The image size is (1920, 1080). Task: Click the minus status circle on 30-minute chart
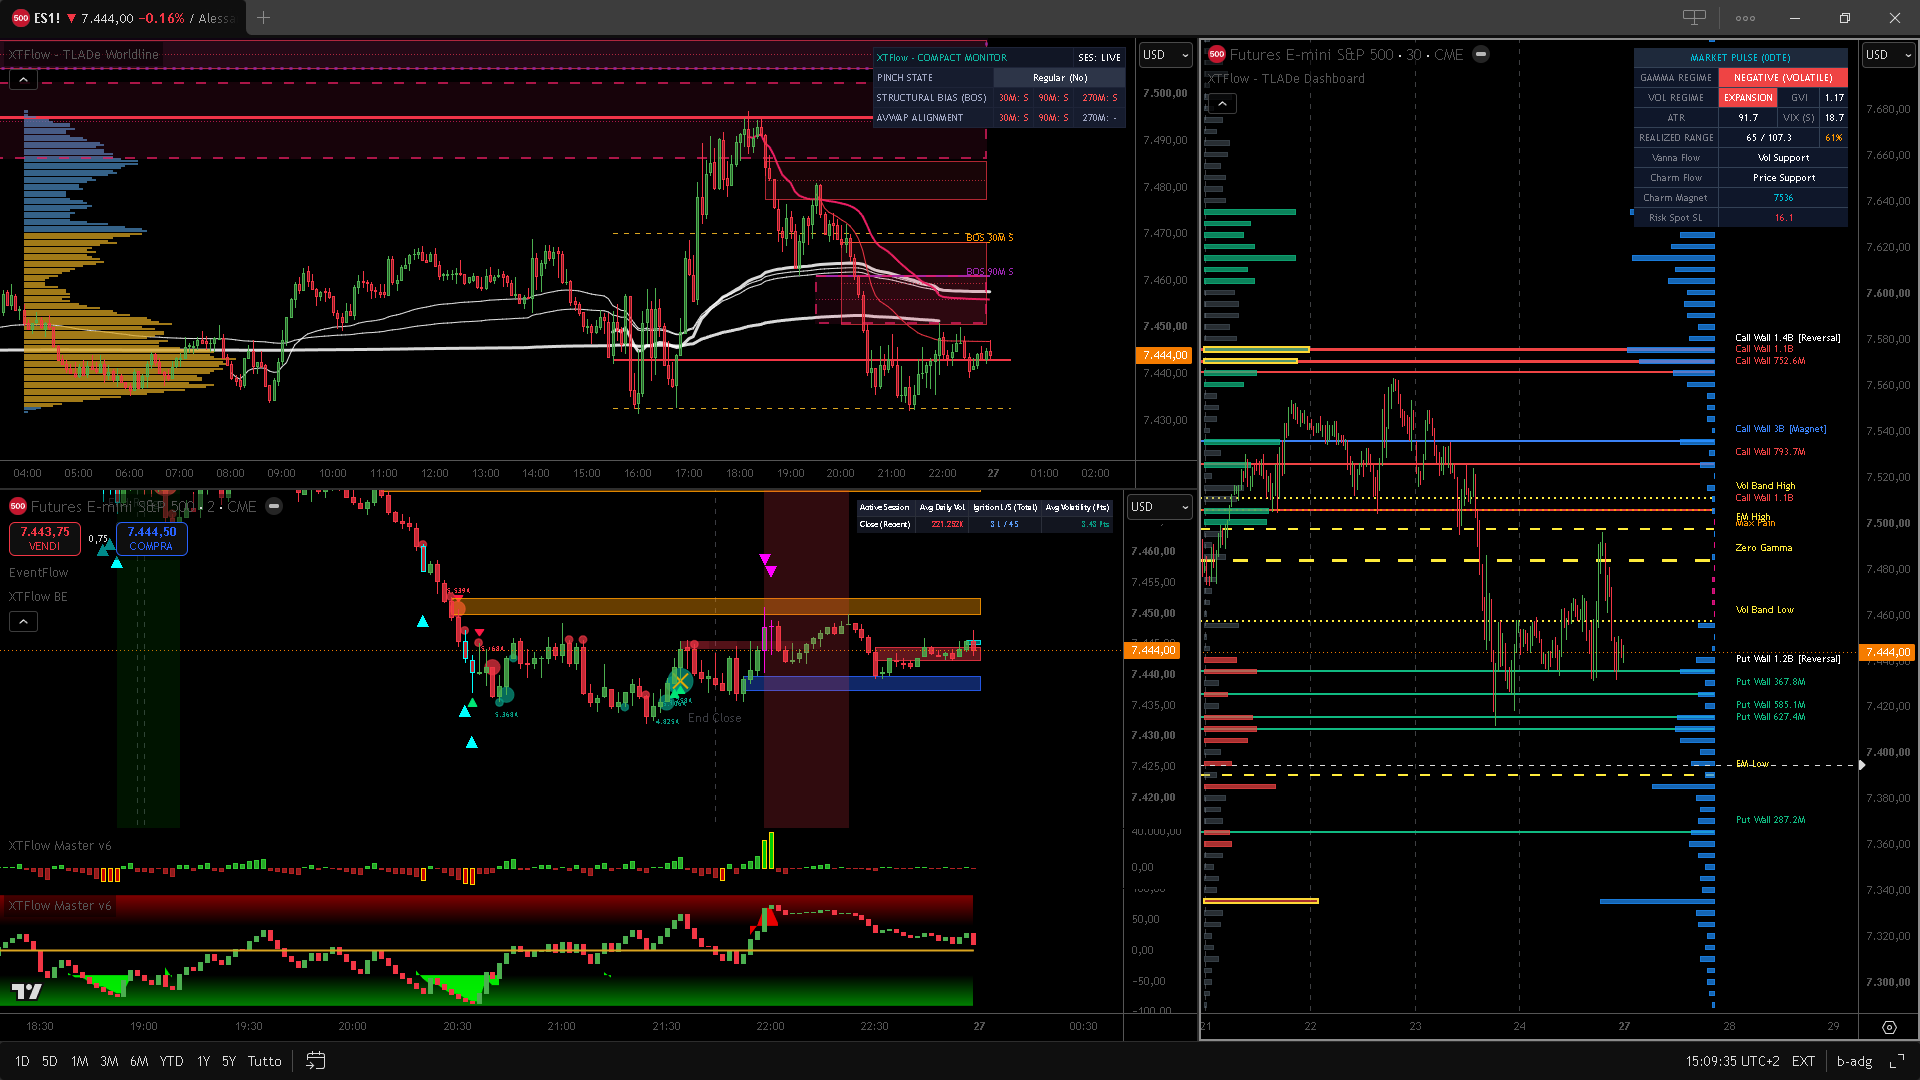[x=1481, y=55]
